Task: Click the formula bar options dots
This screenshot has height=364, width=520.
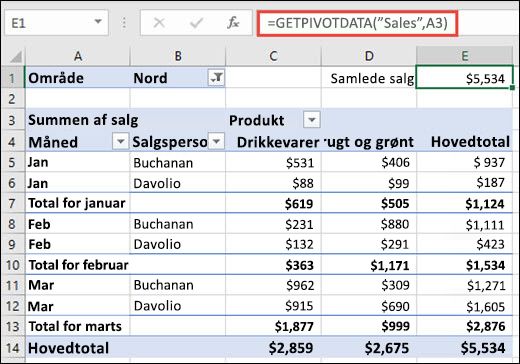Action: click(124, 23)
